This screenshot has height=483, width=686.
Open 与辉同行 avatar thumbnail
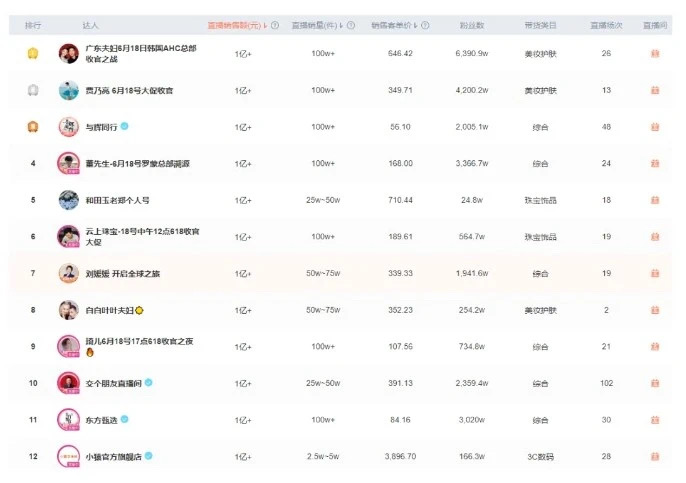[69, 127]
